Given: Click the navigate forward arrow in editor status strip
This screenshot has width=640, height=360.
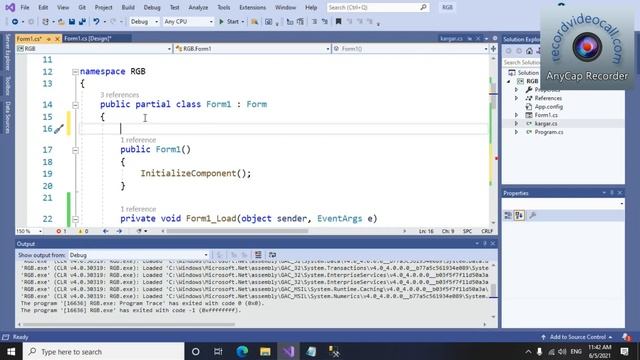Looking at the screenshot, I should (119, 231).
